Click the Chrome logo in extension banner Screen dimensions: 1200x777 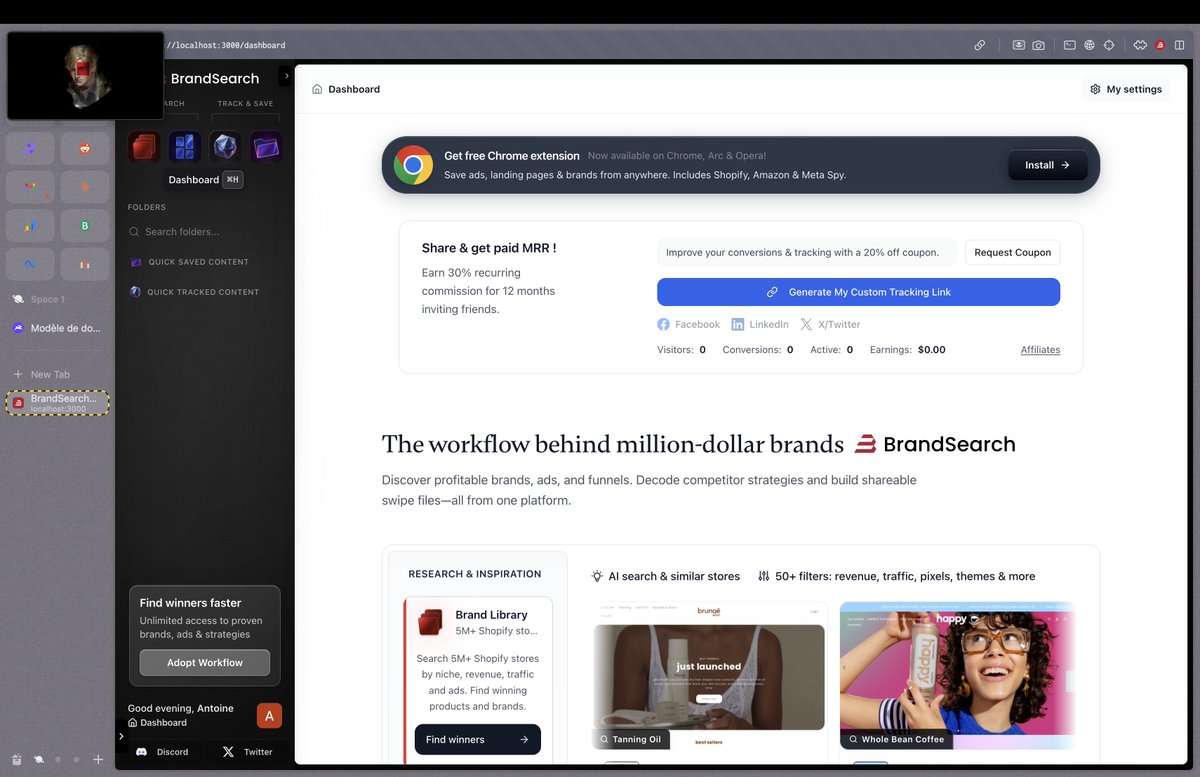[413, 165]
